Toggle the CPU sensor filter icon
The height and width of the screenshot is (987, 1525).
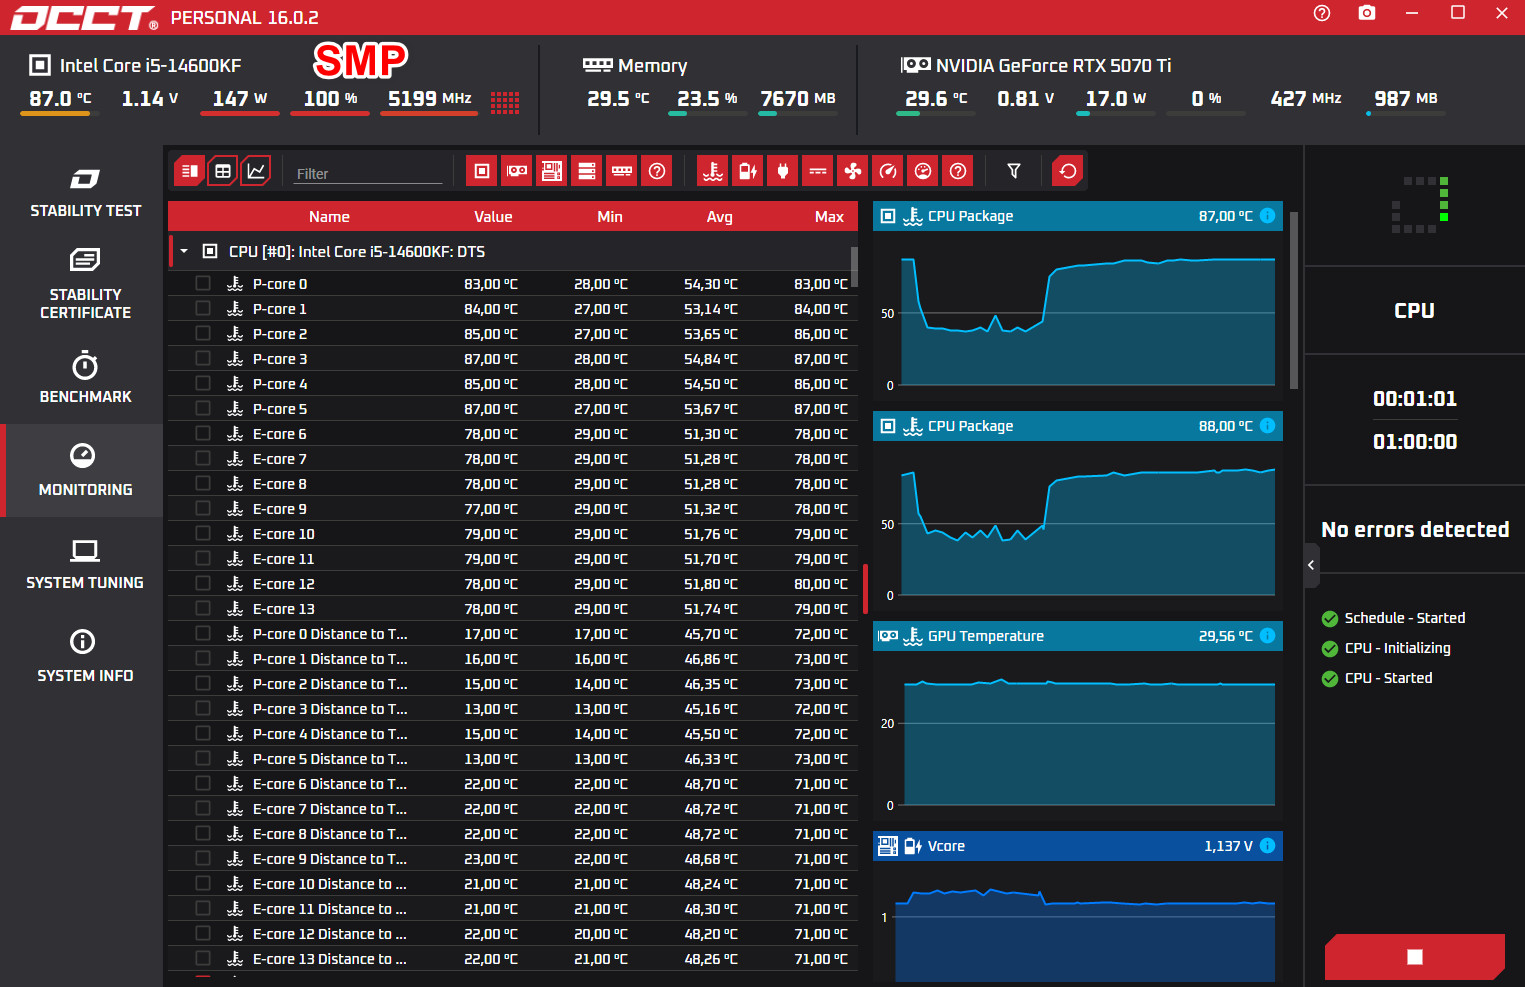coord(482,171)
